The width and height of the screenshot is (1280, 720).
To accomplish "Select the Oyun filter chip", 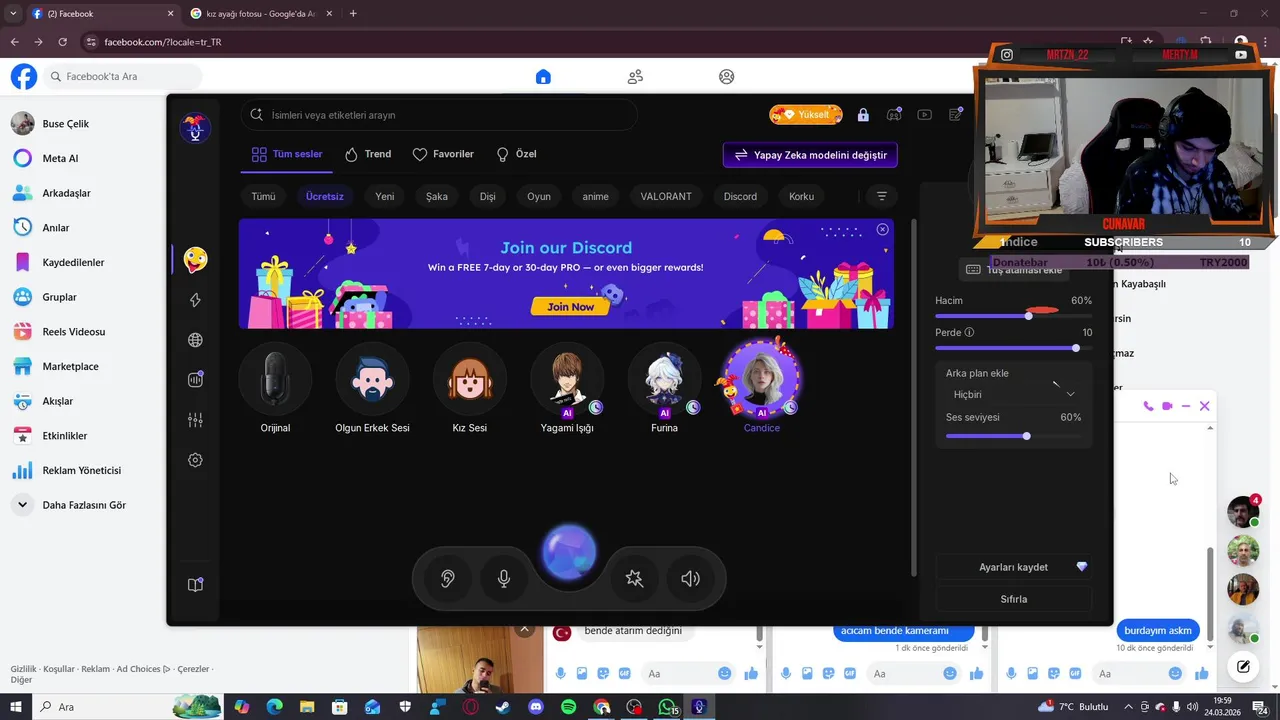I will click(539, 196).
